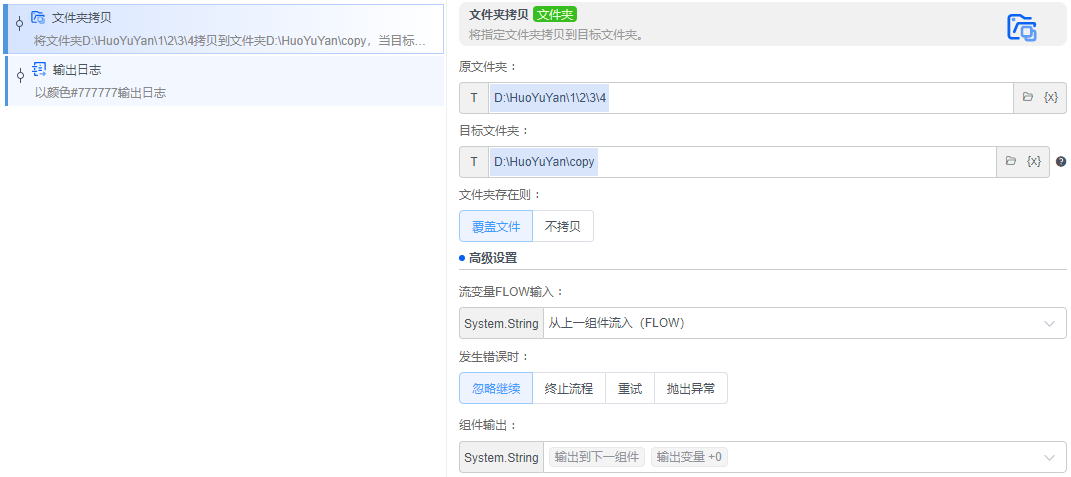Choose 忽略继续 on error
This screenshot has height=477, width=1071.
click(496, 388)
